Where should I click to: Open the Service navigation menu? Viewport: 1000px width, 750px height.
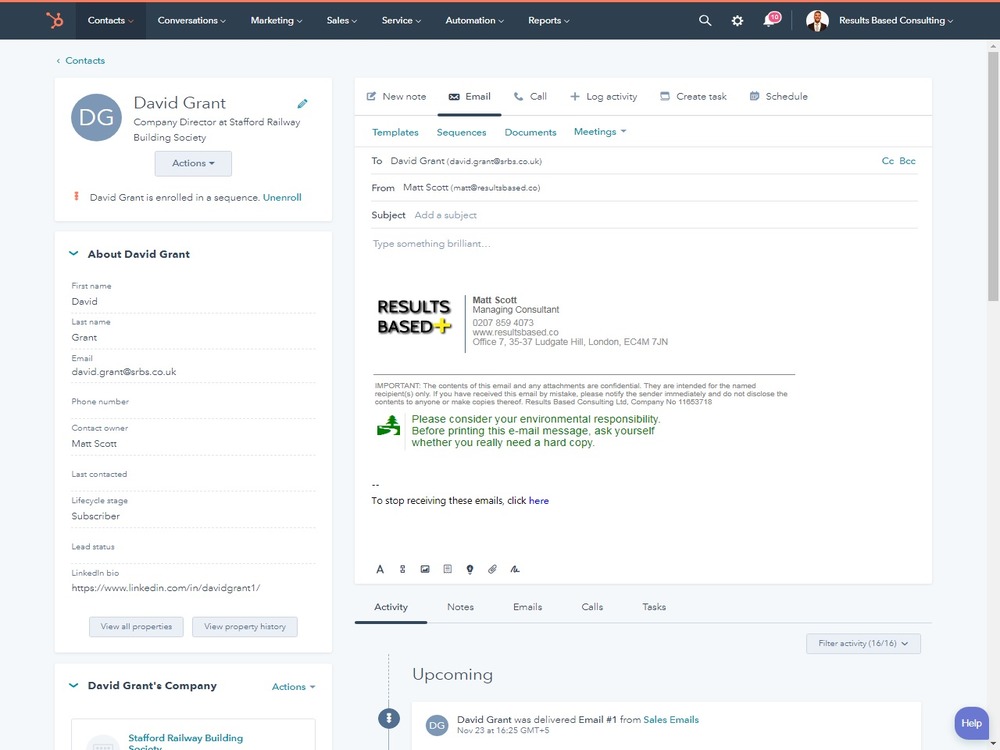(x=401, y=20)
